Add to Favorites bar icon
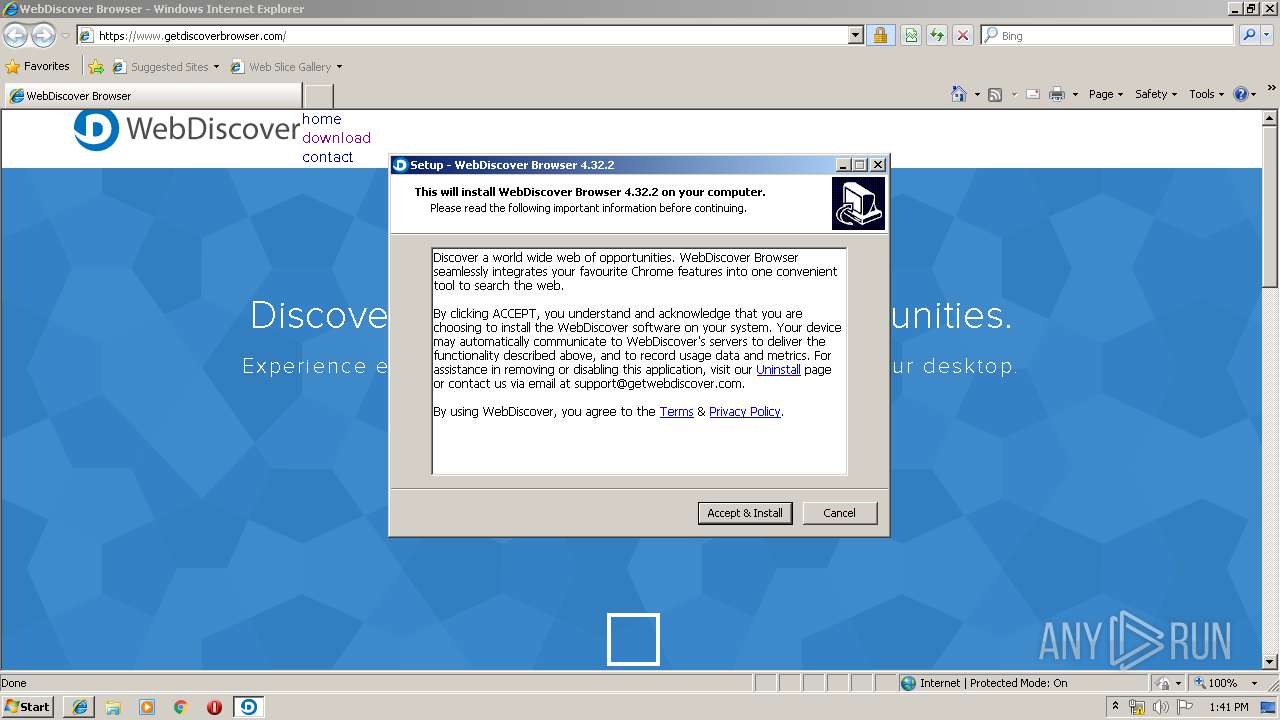 (x=96, y=67)
